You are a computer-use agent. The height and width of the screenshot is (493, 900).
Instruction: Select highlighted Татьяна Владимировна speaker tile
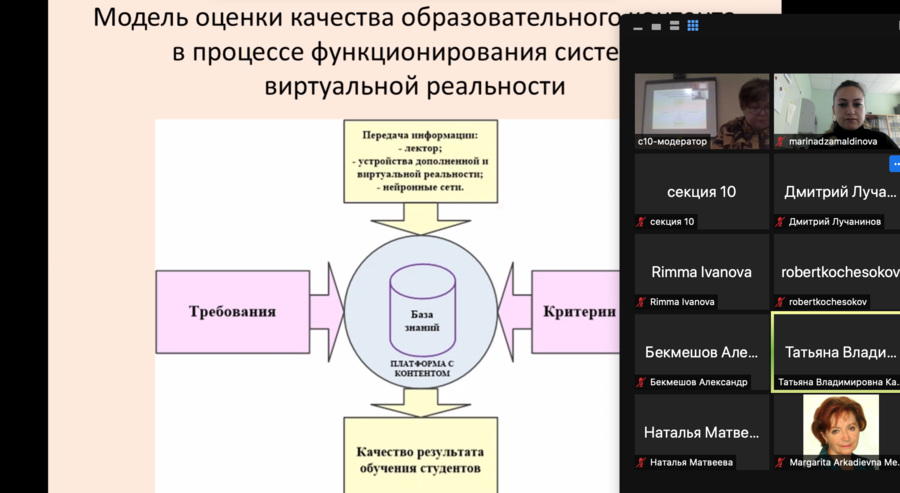click(x=835, y=351)
